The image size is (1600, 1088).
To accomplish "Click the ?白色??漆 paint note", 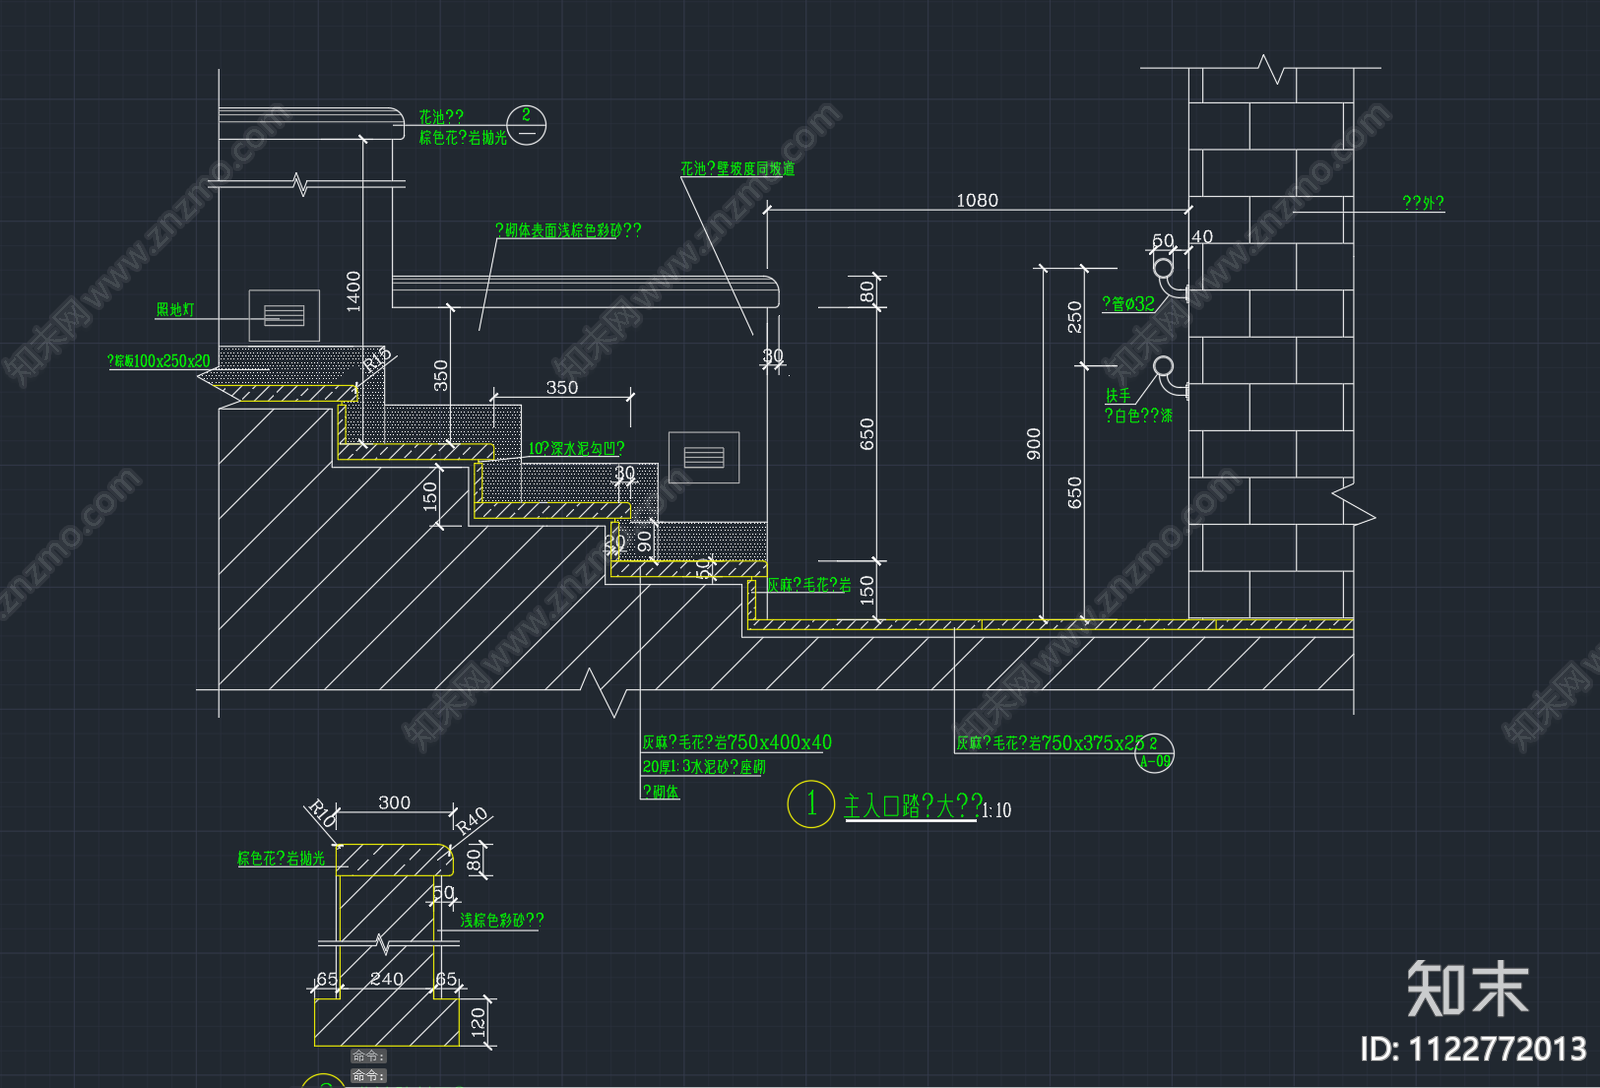I will coord(1138,416).
